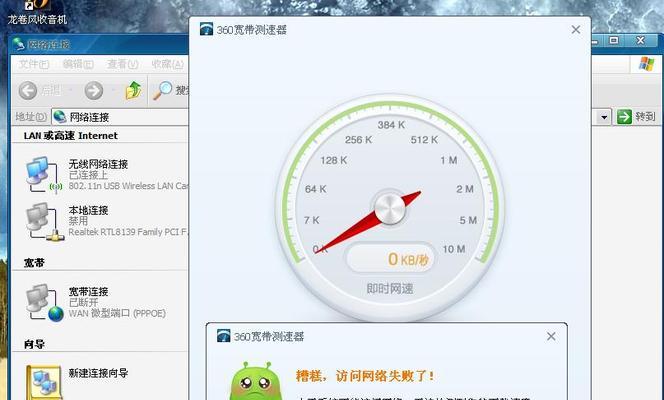Click the 384 K mark on gauge
The height and width of the screenshot is (400, 664).
click(x=391, y=124)
